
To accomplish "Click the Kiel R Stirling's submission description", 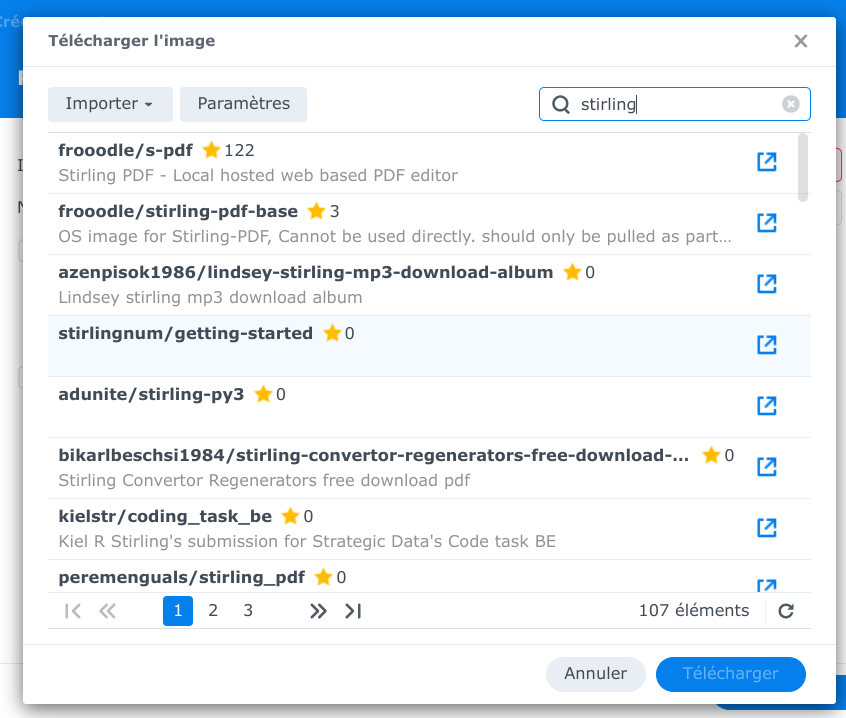I will [307, 541].
